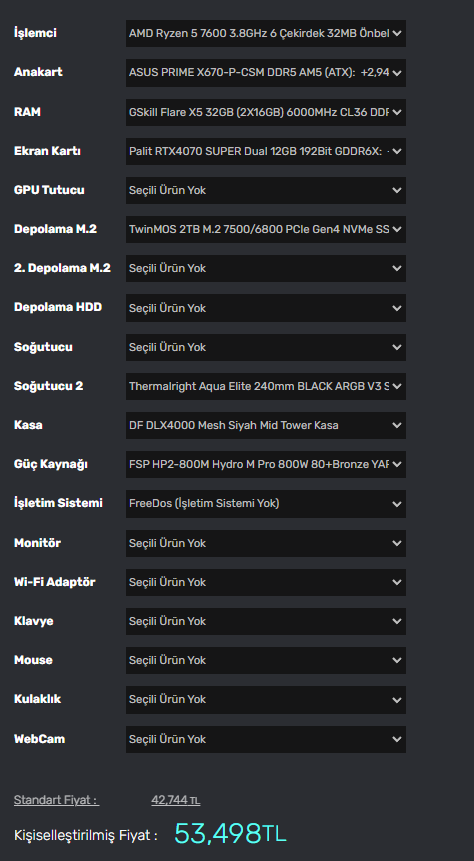Open the Güç Kaynağı power supply dropdown
Image resolution: width=474 pixels, height=861 pixels.
pos(266,465)
